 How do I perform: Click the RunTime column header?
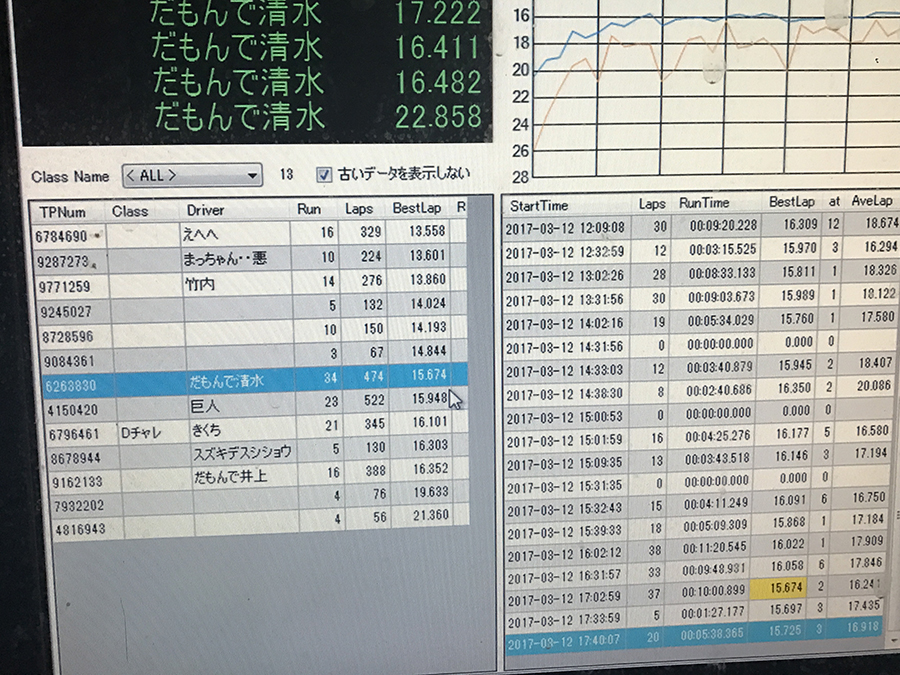(704, 203)
